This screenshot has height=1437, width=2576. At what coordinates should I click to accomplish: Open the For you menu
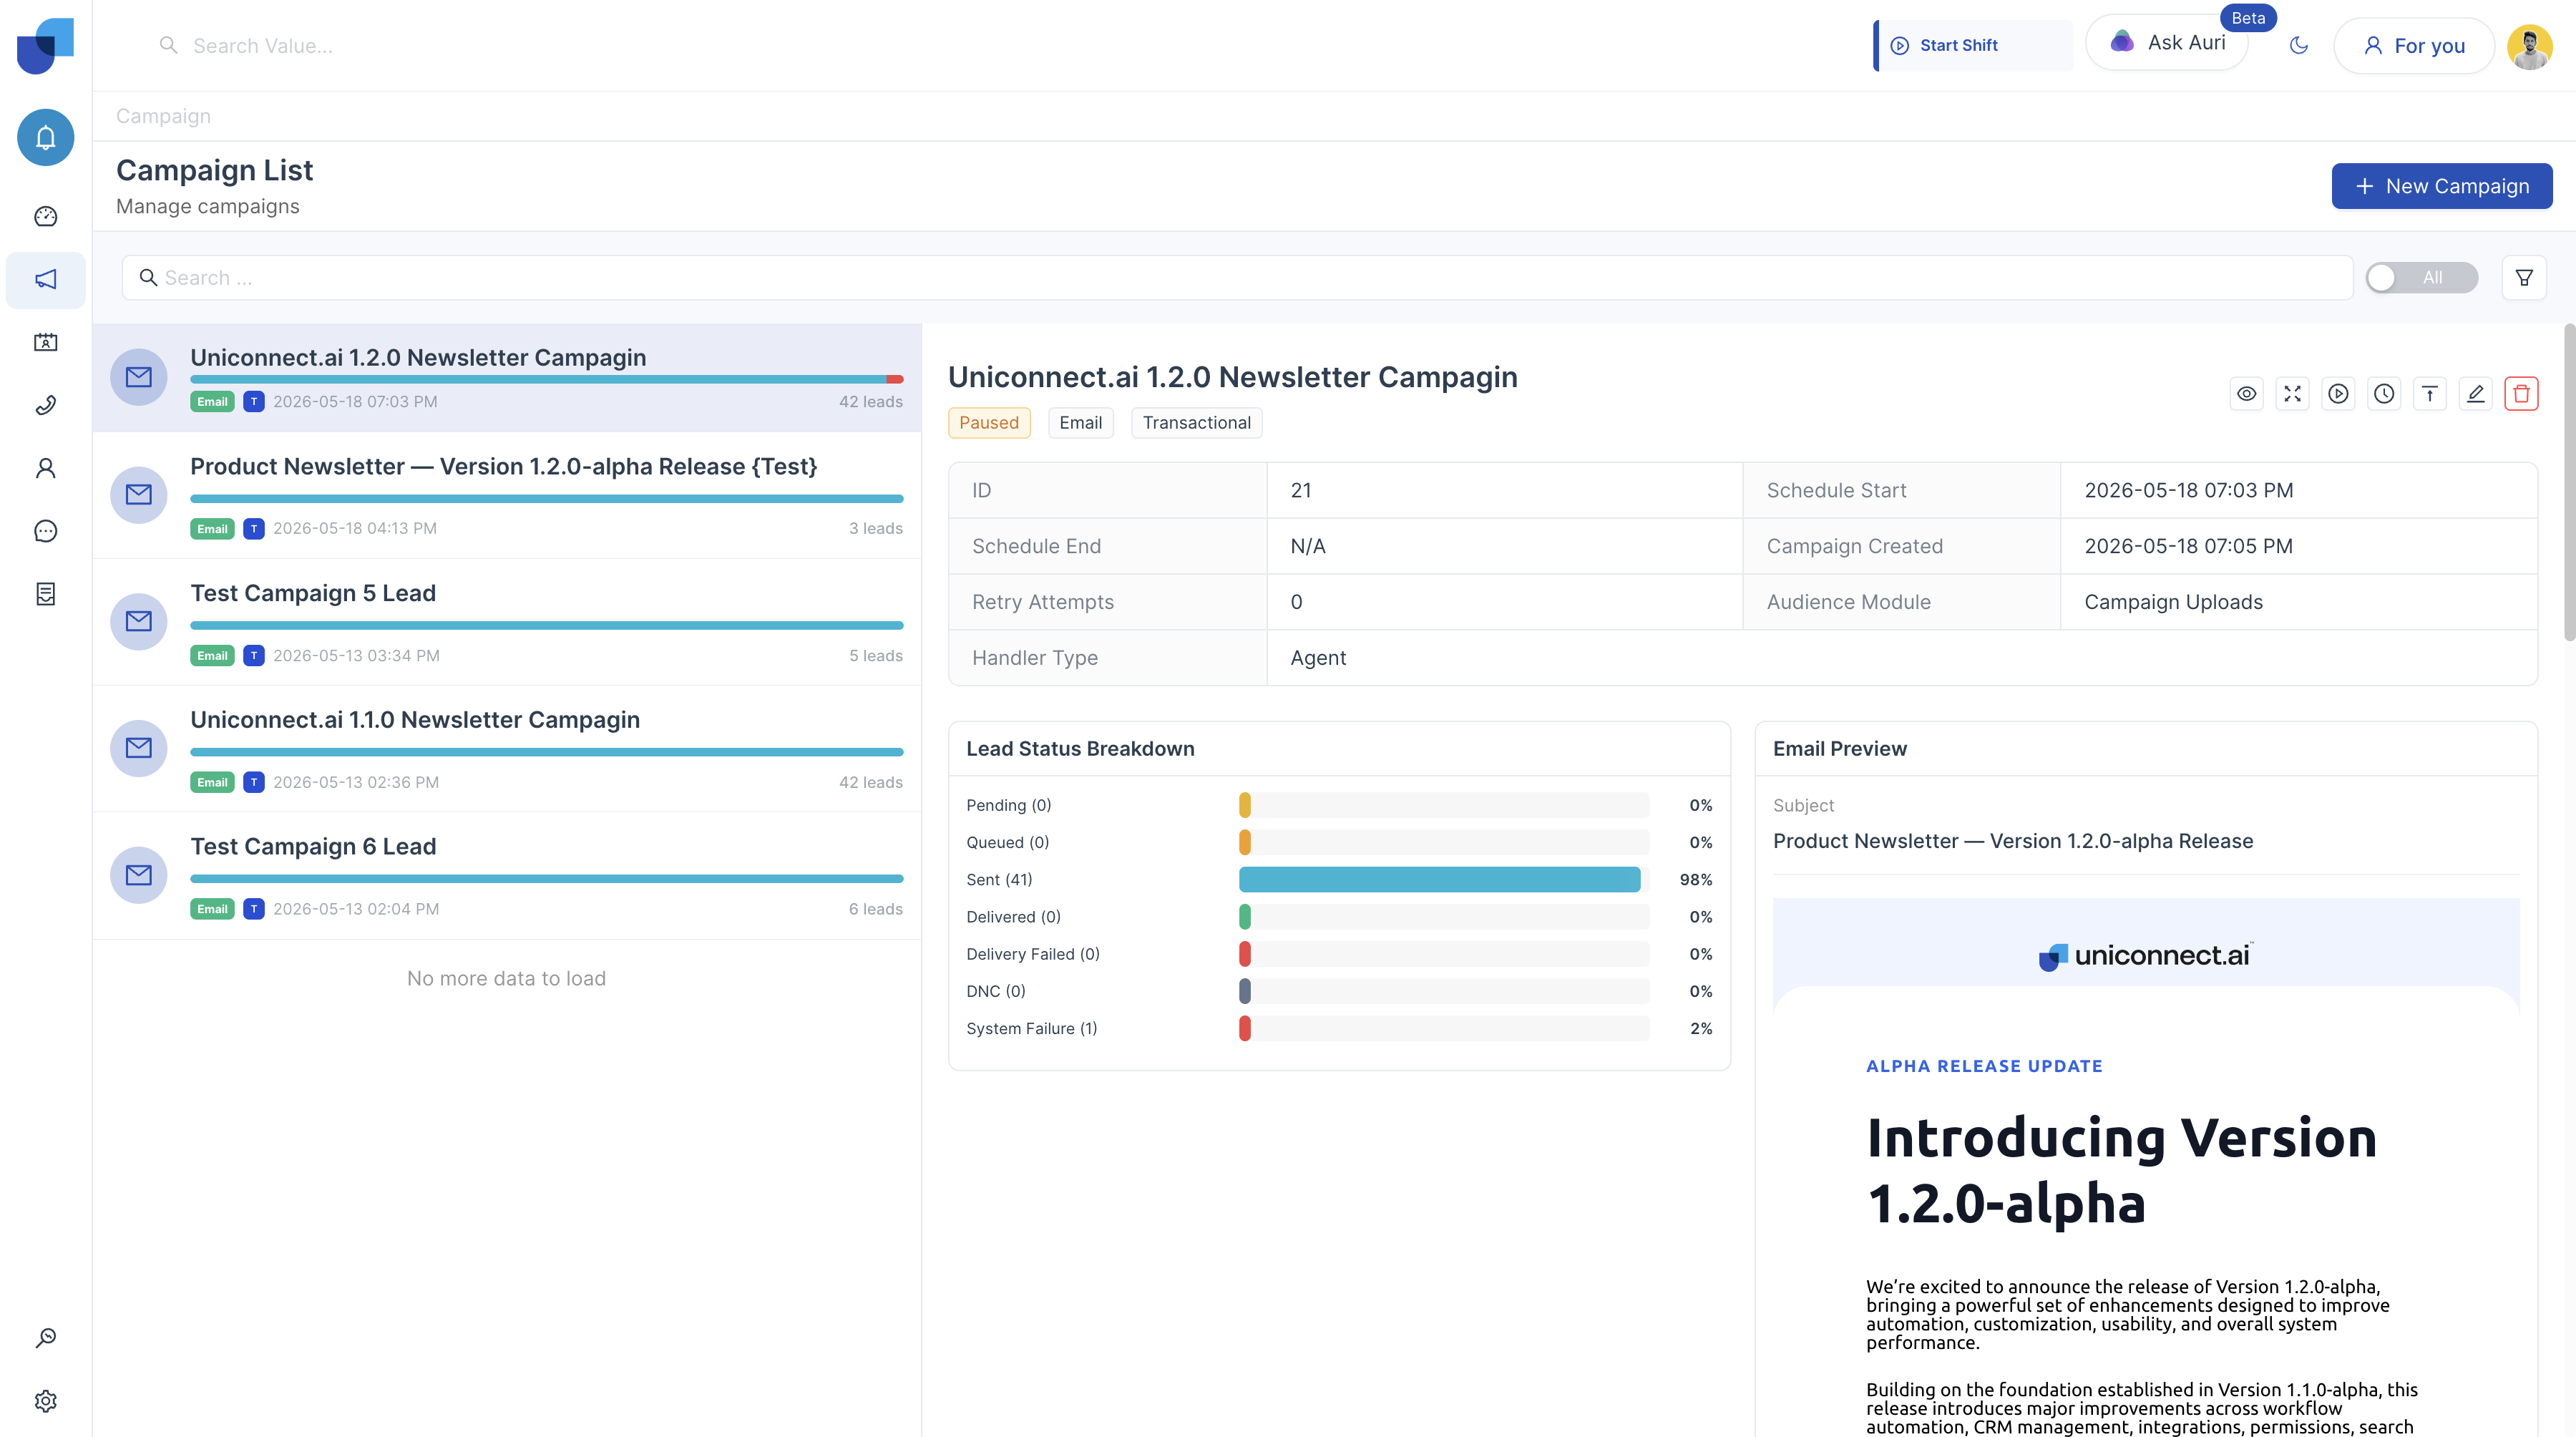2413,45
